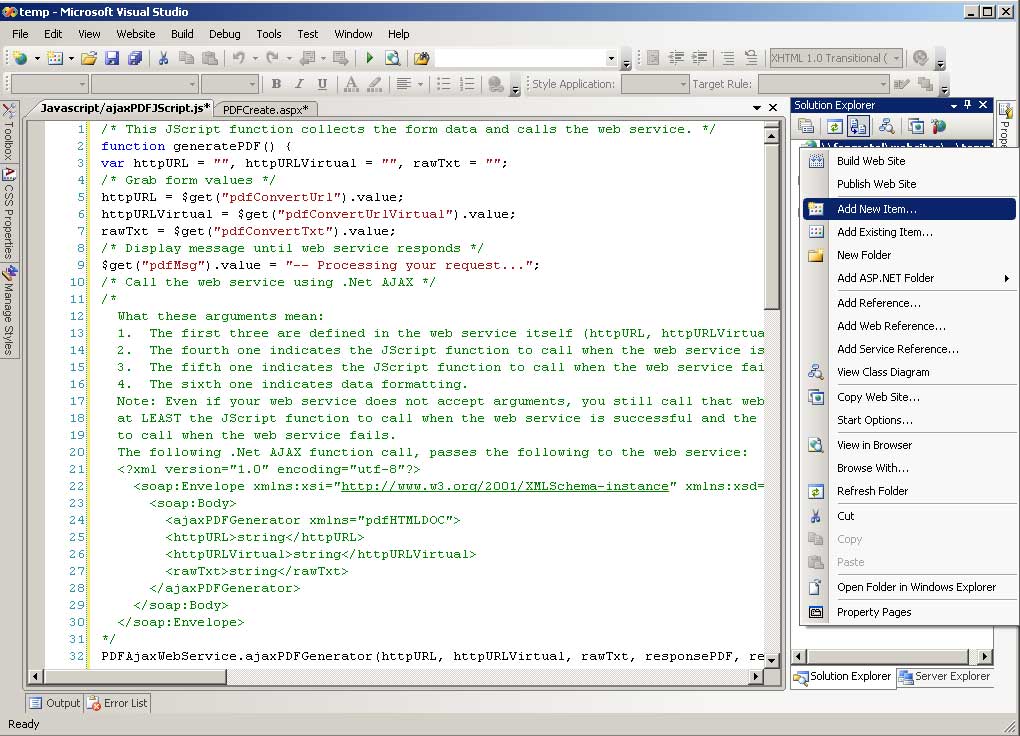Click the Save All icon

pyautogui.click(x=135, y=59)
